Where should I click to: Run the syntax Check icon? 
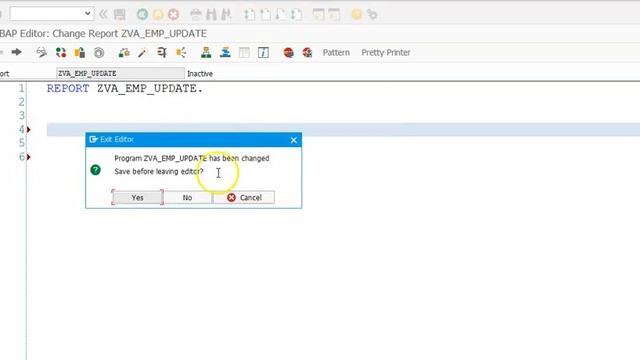click(124, 52)
